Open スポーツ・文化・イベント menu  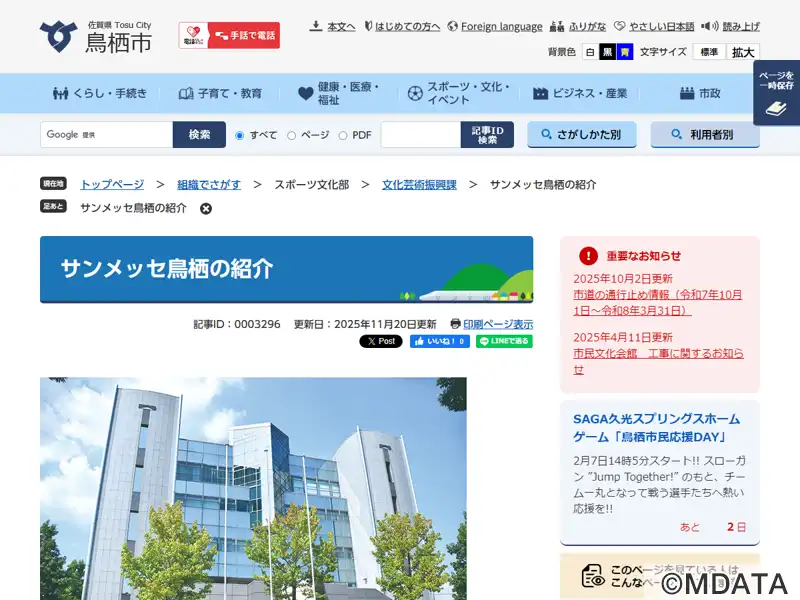(459, 93)
